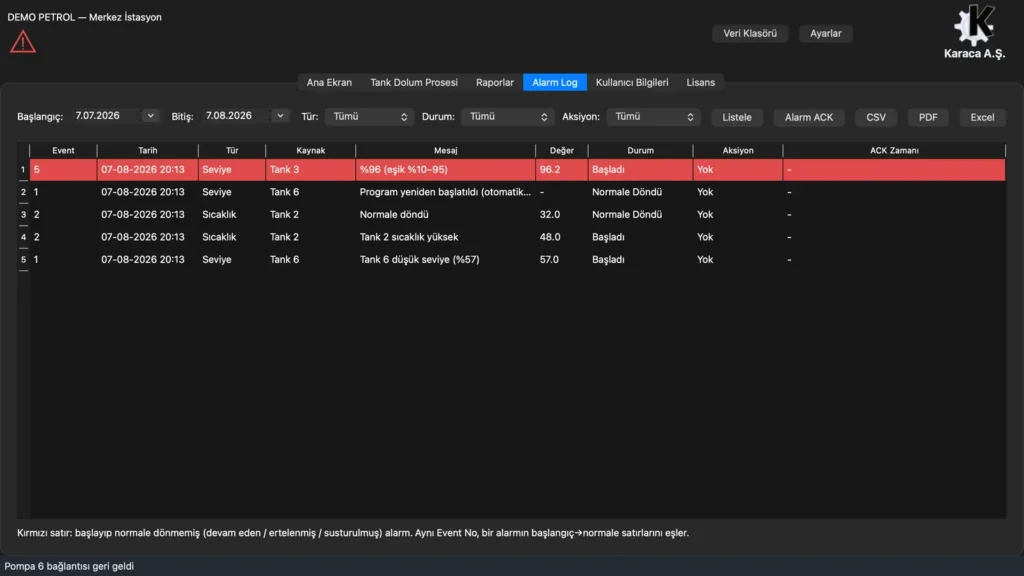
Task: Expand the Başlangıç date picker arrow
Action: pos(150,116)
